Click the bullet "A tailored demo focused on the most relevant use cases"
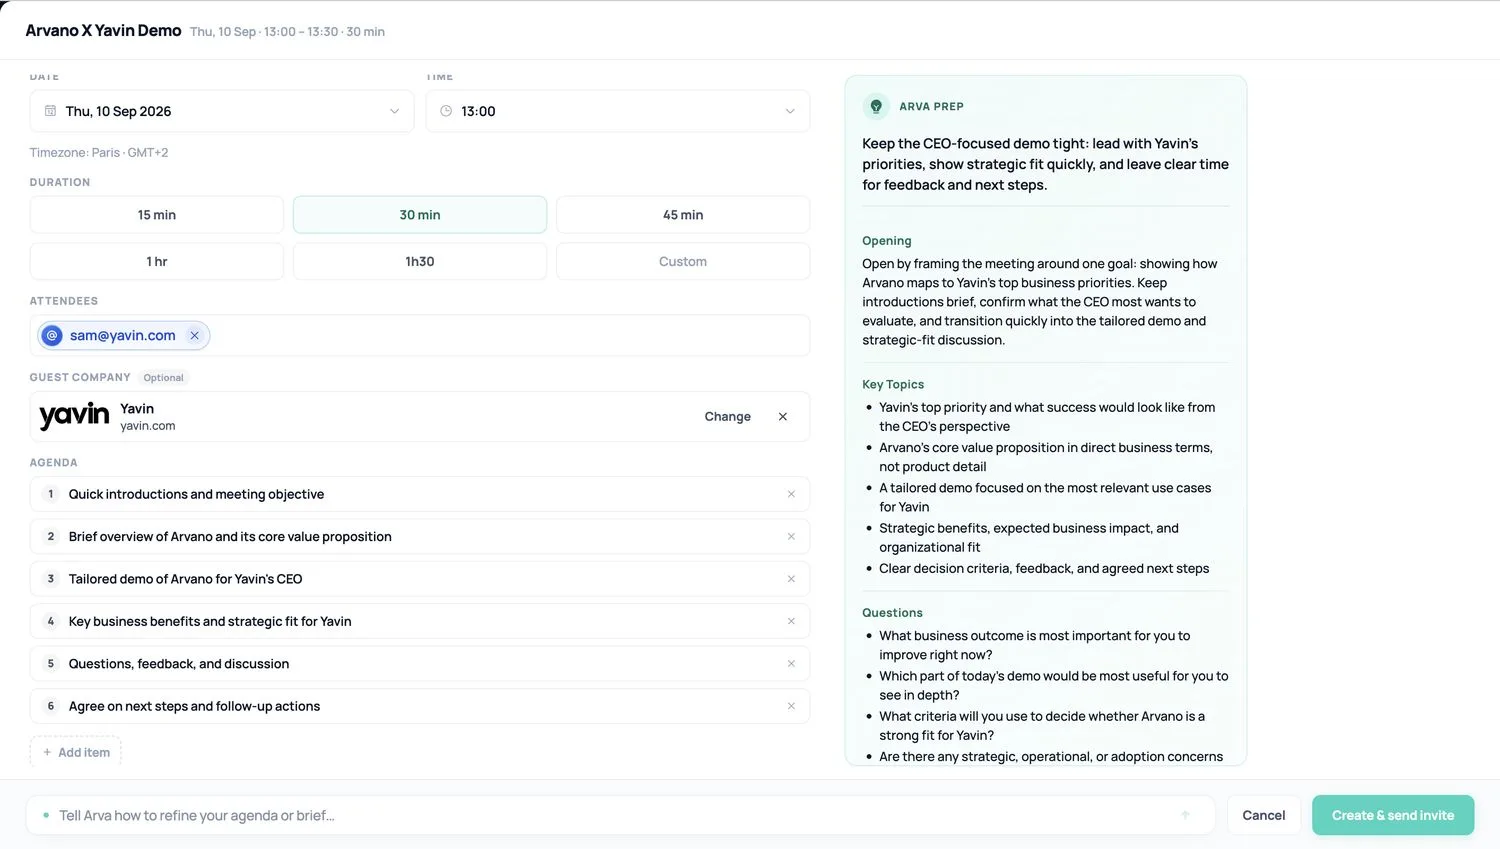This screenshot has width=1500, height=849. (1045, 497)
